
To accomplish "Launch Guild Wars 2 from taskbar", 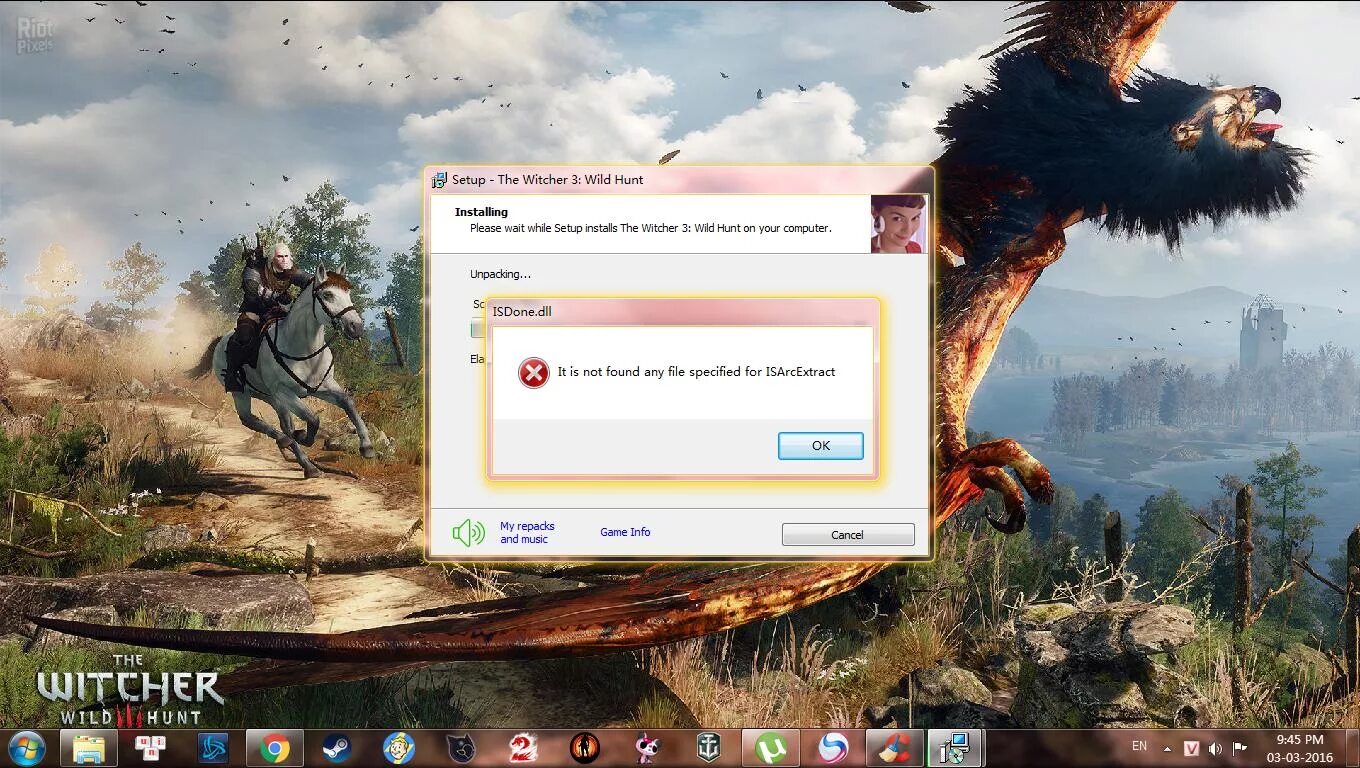I will [x=523, y=748].
